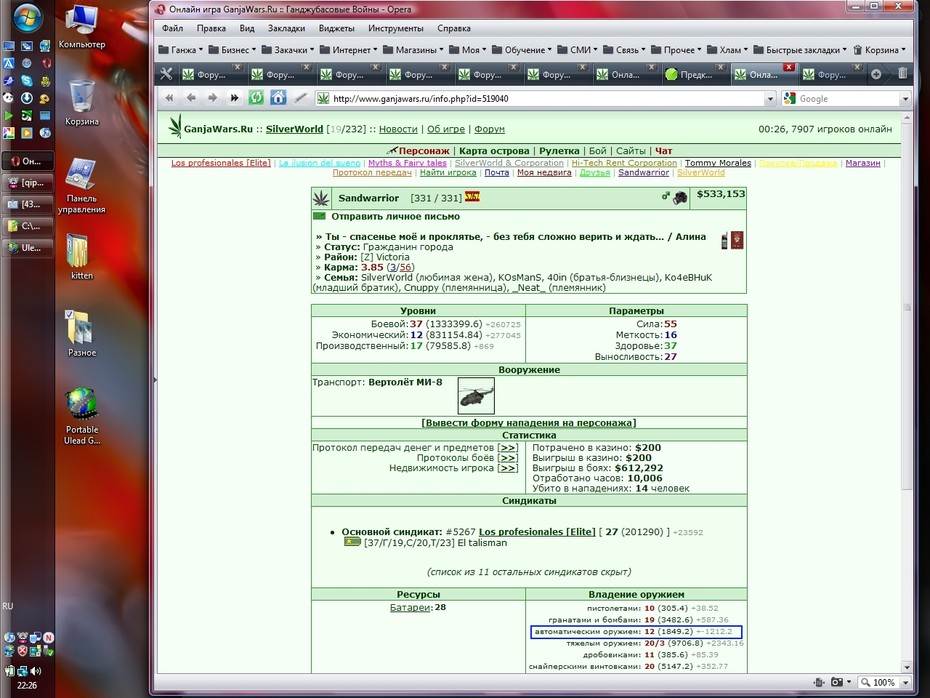The width and height of the screenshot is (930, 698).
Task: Open a new tab with the plus icon
Action: tap(876, 74)
